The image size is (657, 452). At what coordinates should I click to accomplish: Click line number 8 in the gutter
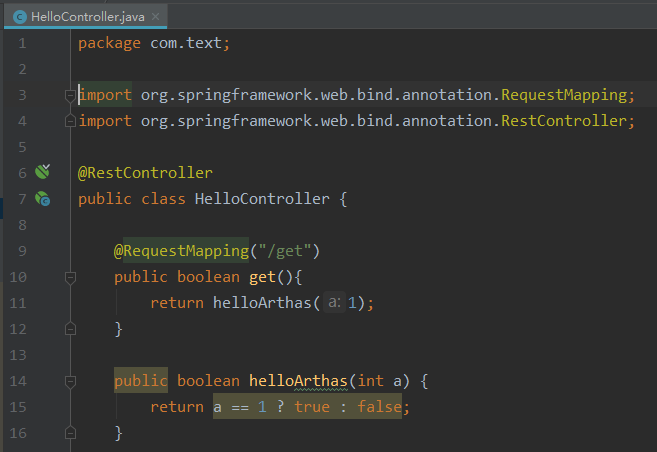tap(22, 225)
